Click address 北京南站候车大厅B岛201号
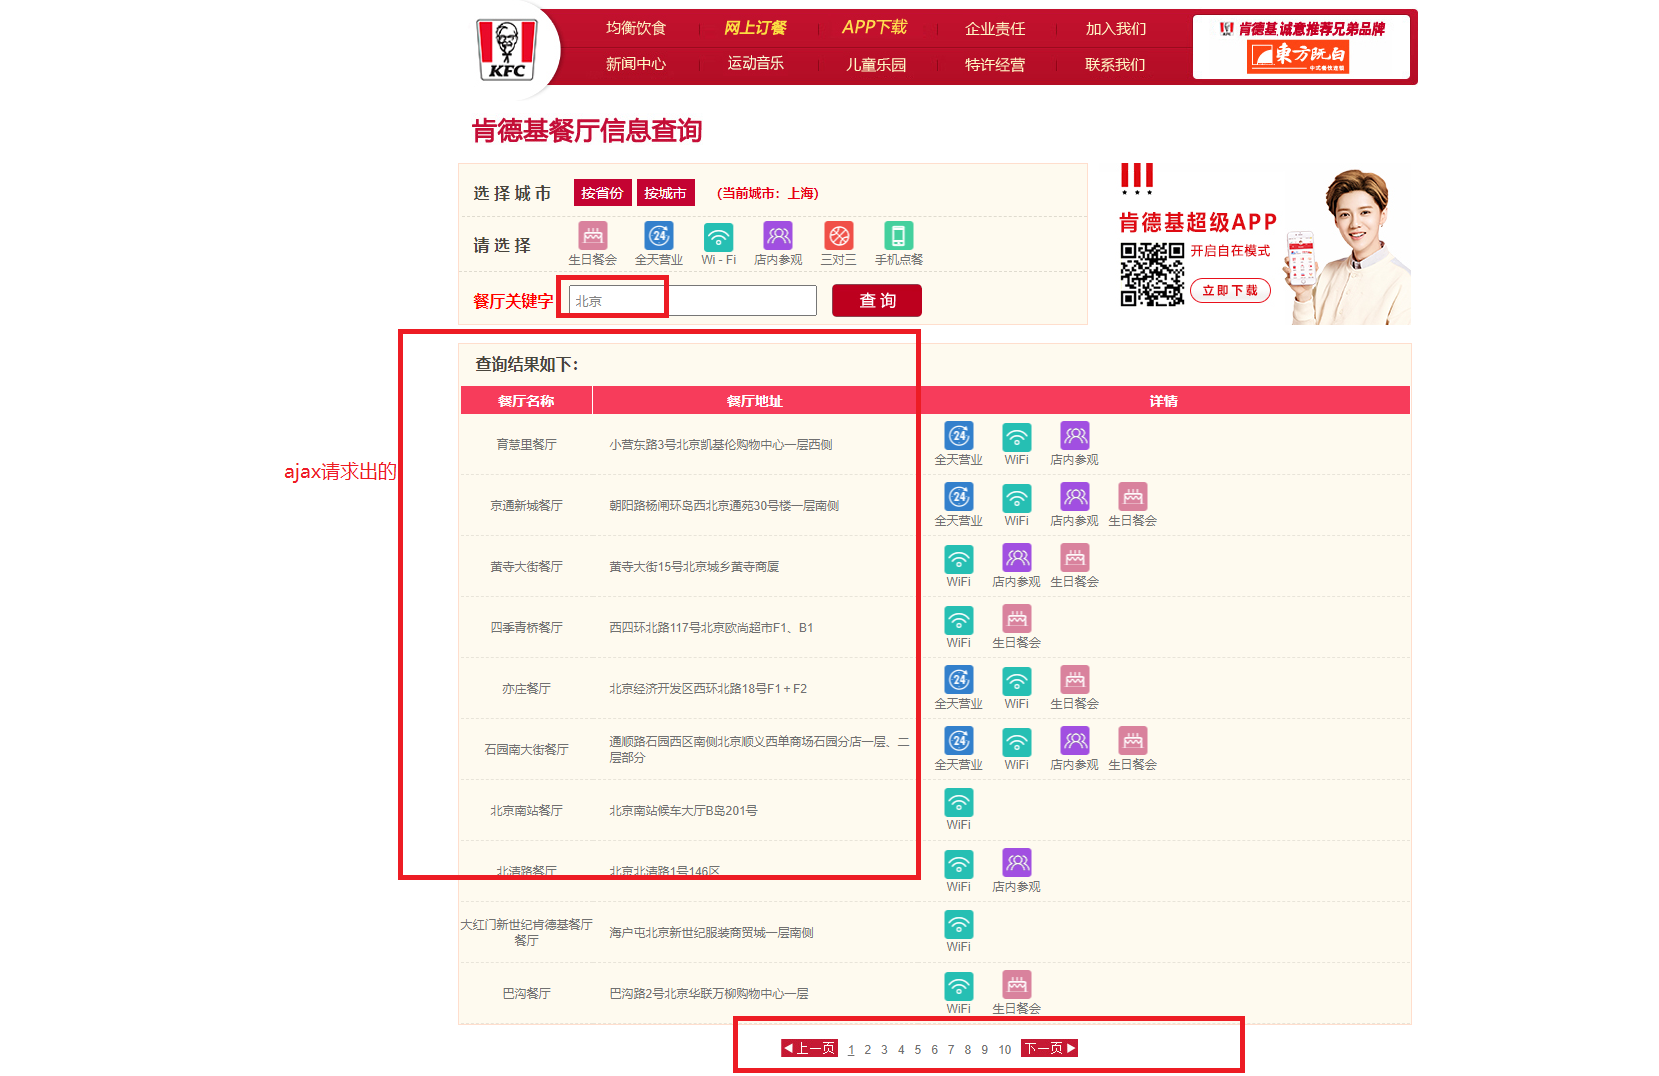 pyautogui.click(x=683, y=810)
